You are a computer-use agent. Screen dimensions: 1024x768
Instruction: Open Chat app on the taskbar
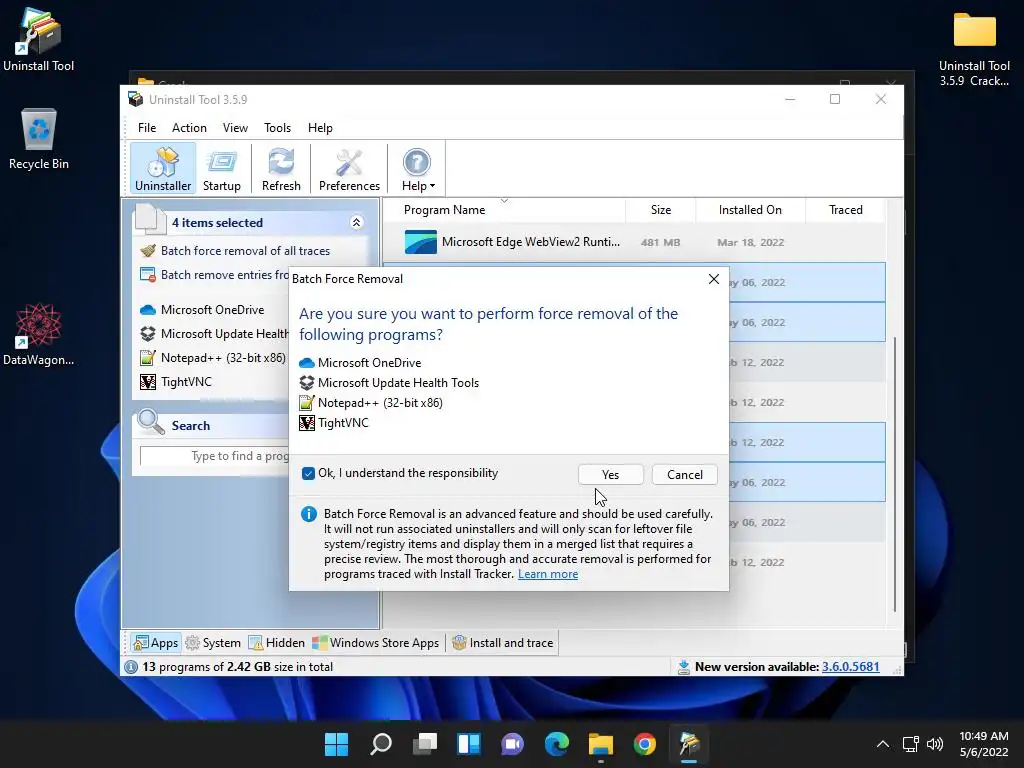(513, 744)
